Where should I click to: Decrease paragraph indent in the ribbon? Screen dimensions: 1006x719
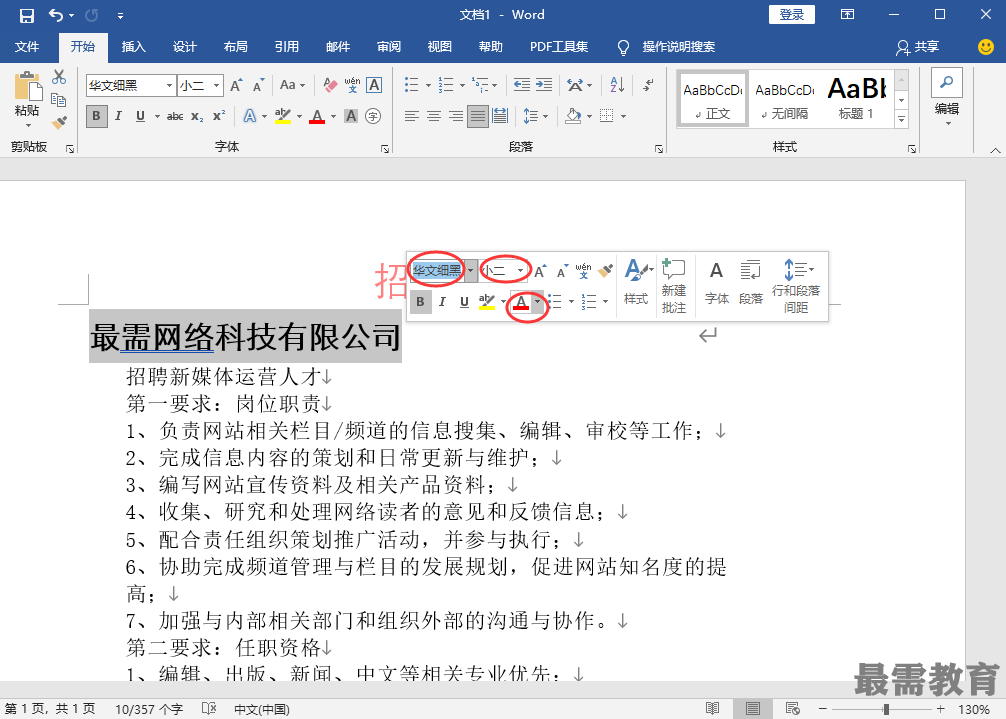pos(522,85)
